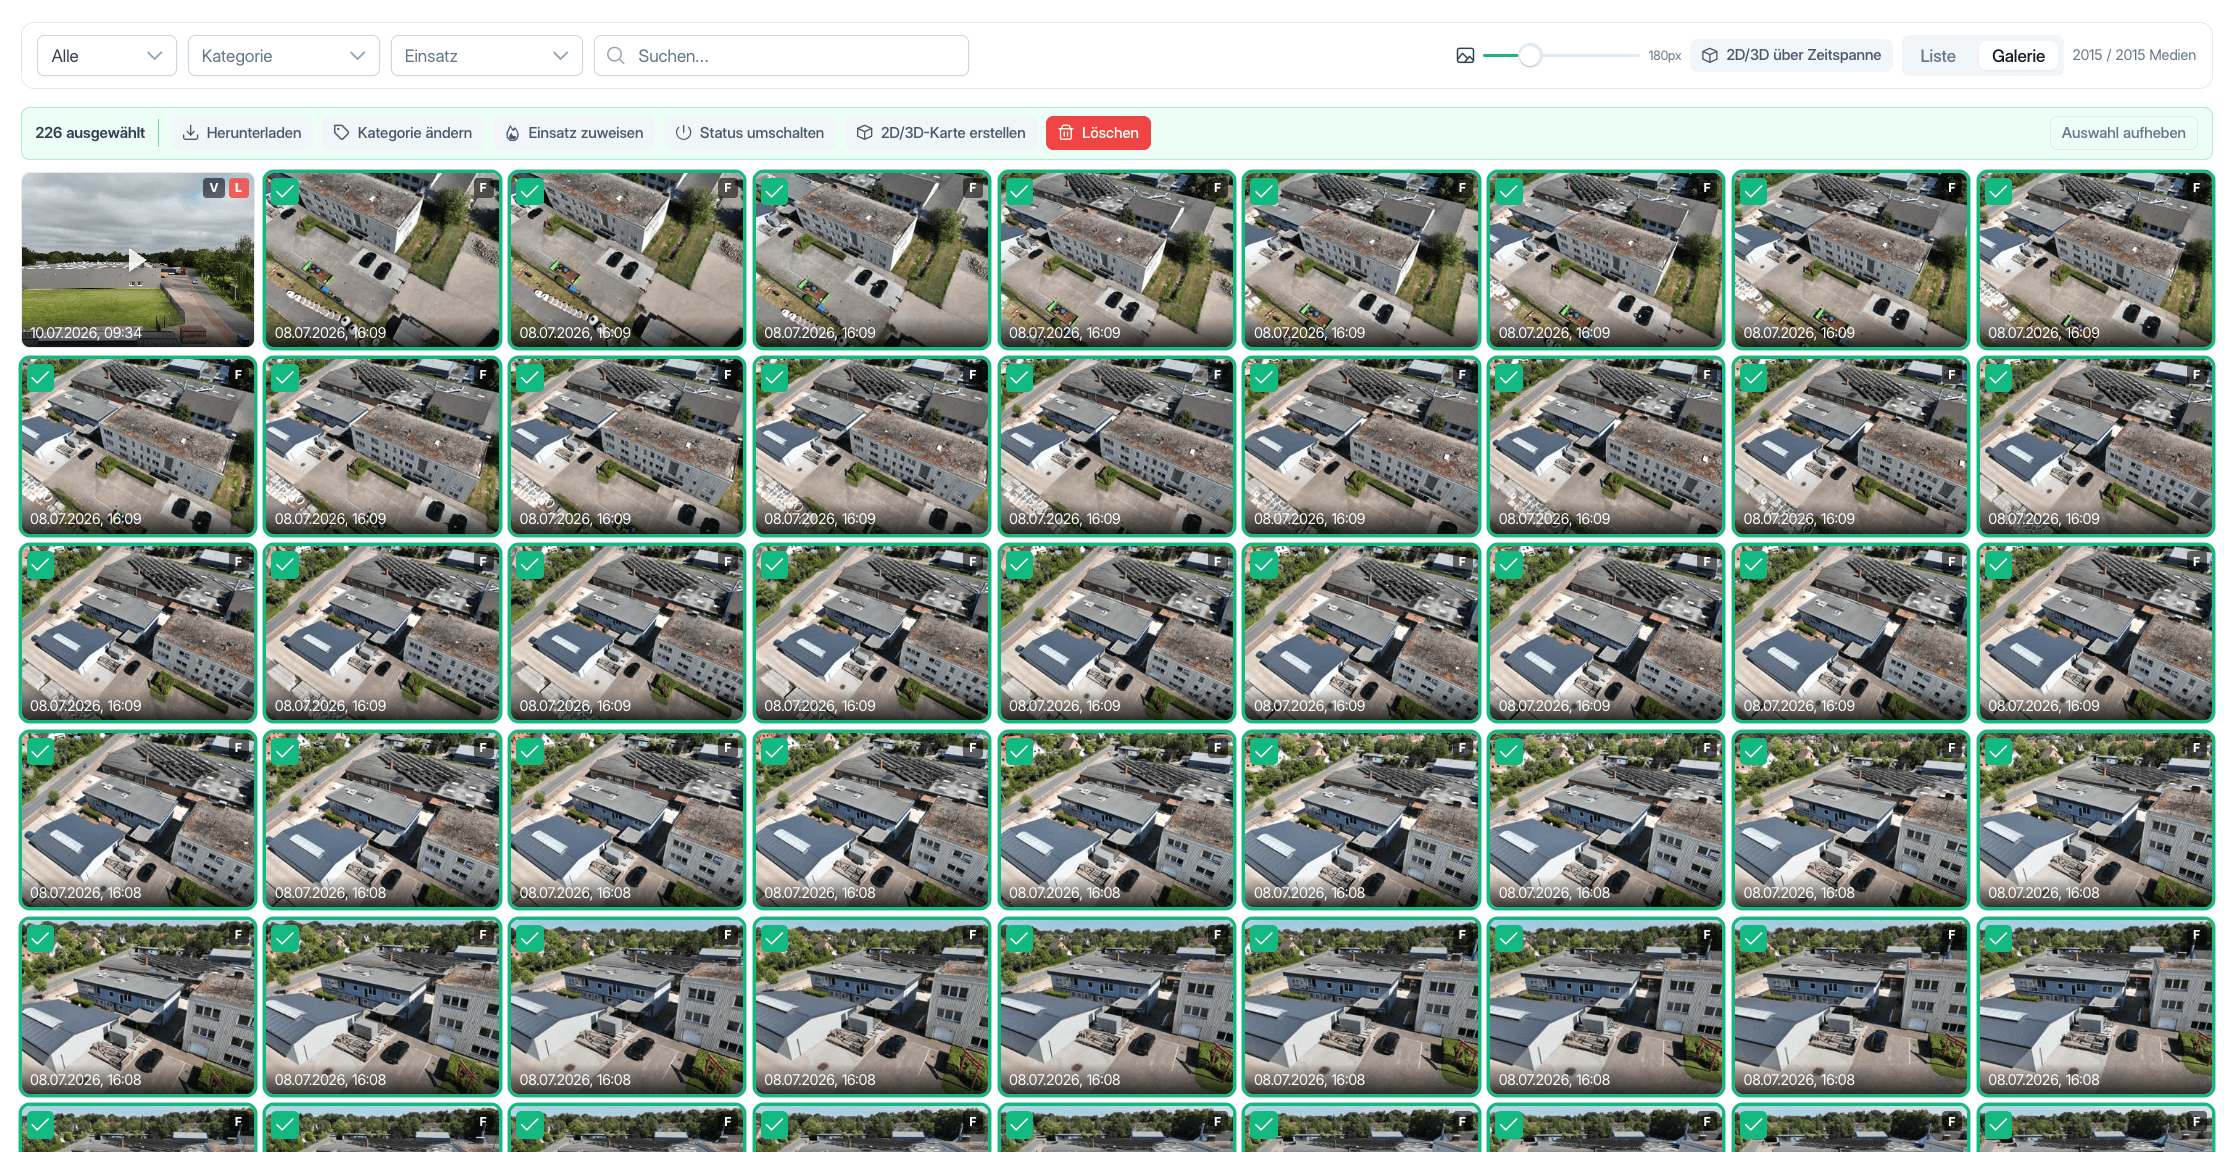Click the trash icon on the Löschen button
The width and height of the screenshot is (2224, 1152).
[x=1066, y=133]
